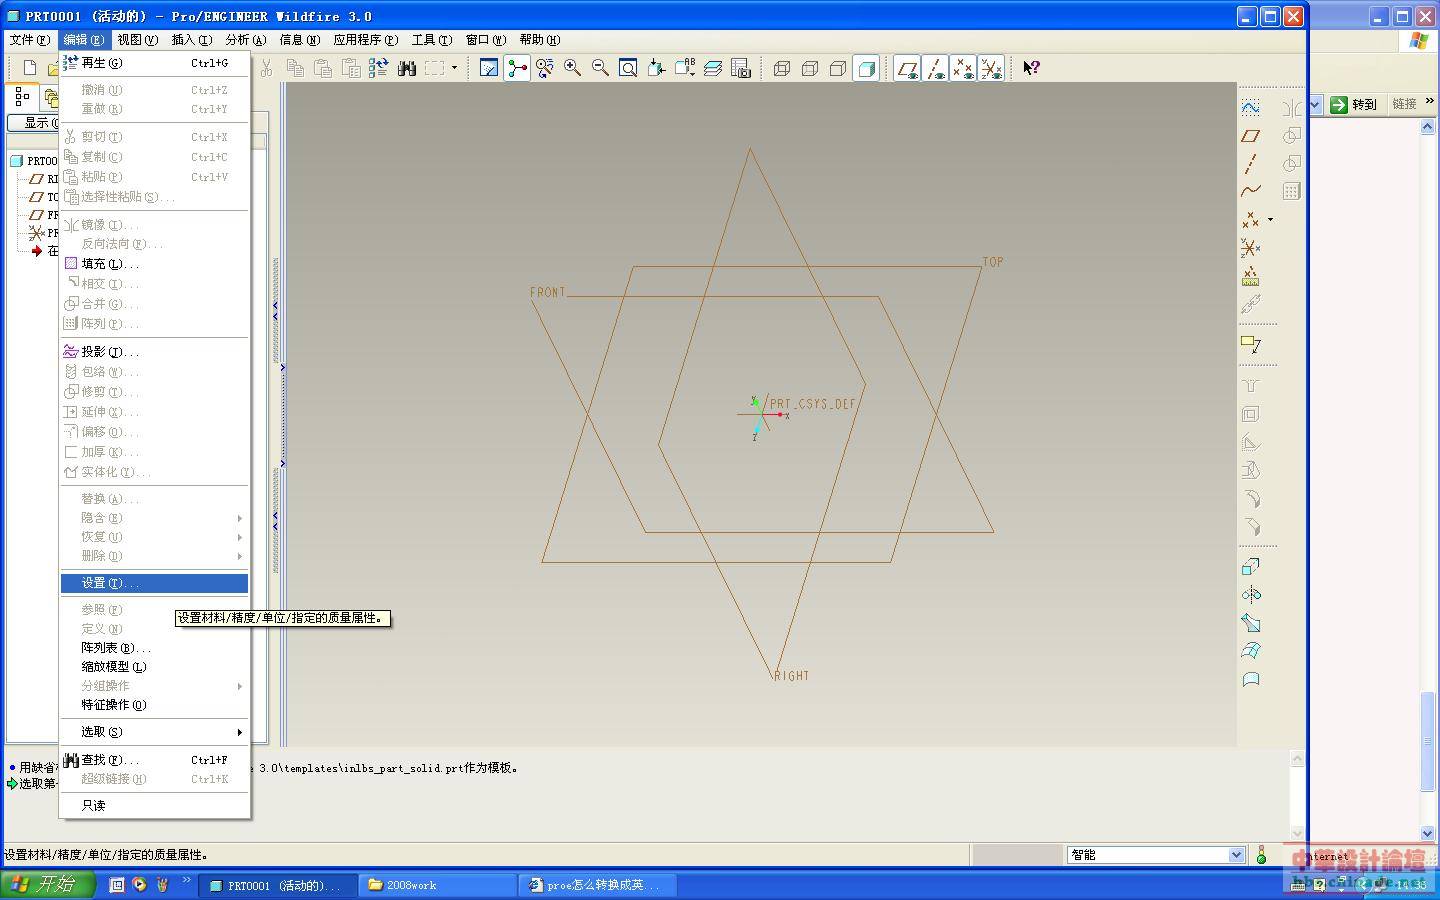1440x900 pixels.
Task: Choose 设置(T)... in Edit menu
Action: [154, 583]
